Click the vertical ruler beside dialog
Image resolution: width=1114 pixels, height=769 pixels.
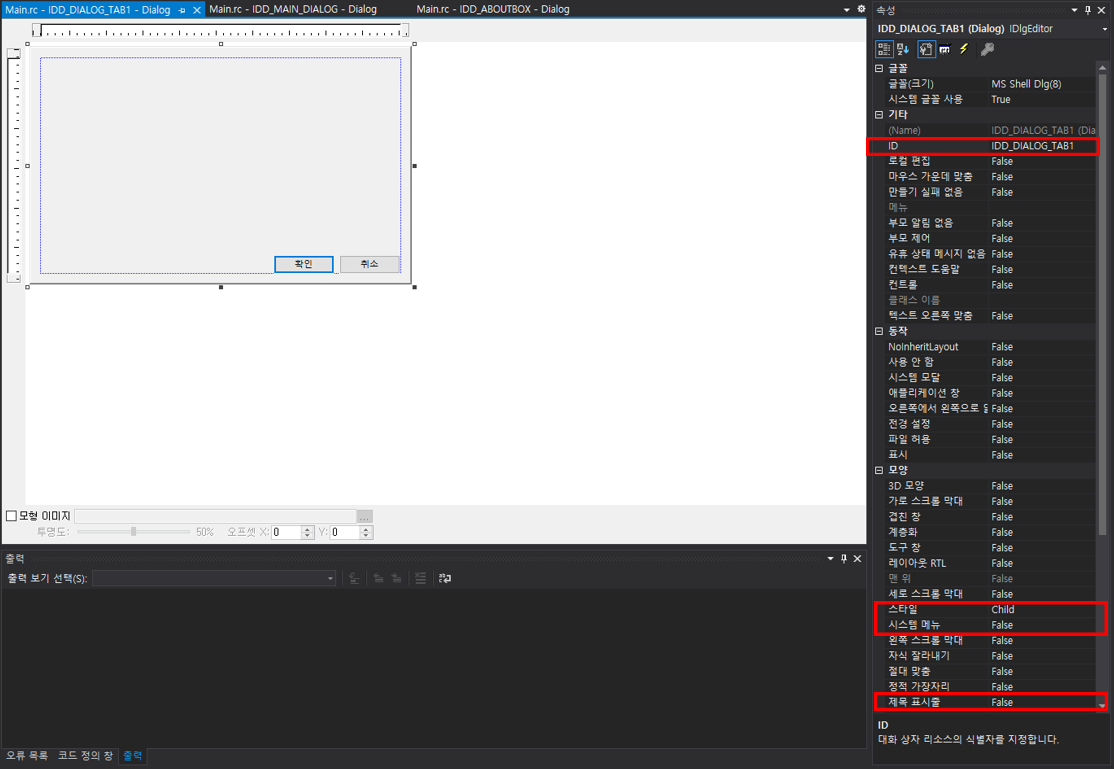pyautogui.click(x=14, y=165)
